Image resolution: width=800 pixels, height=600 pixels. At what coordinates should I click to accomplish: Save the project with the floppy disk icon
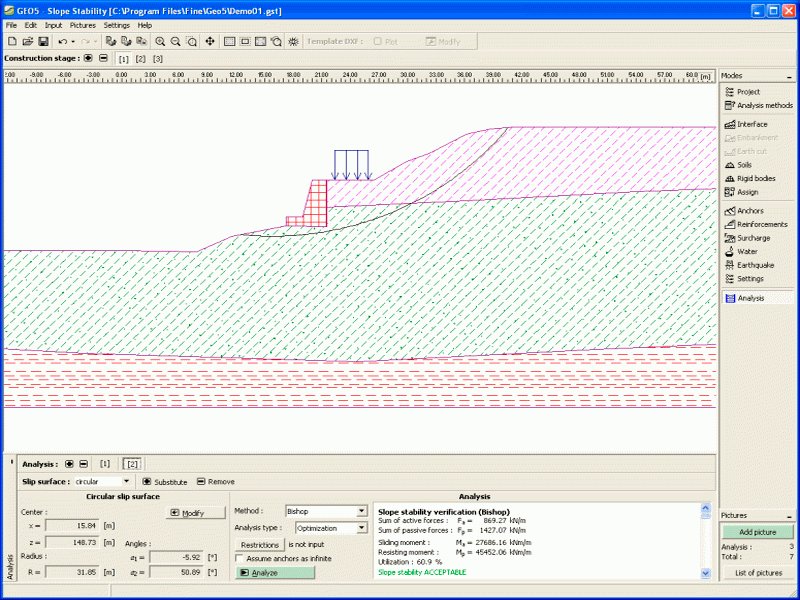pos(43,42)
